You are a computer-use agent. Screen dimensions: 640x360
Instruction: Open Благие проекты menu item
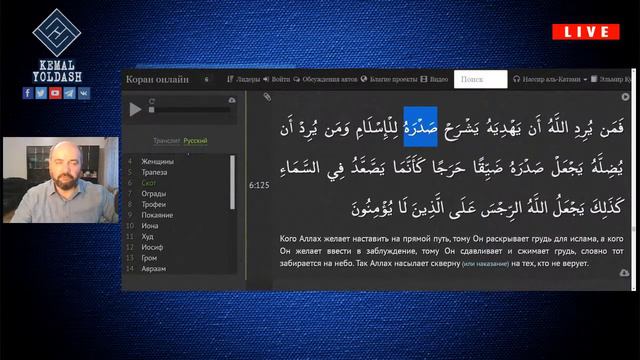[389, 79]
